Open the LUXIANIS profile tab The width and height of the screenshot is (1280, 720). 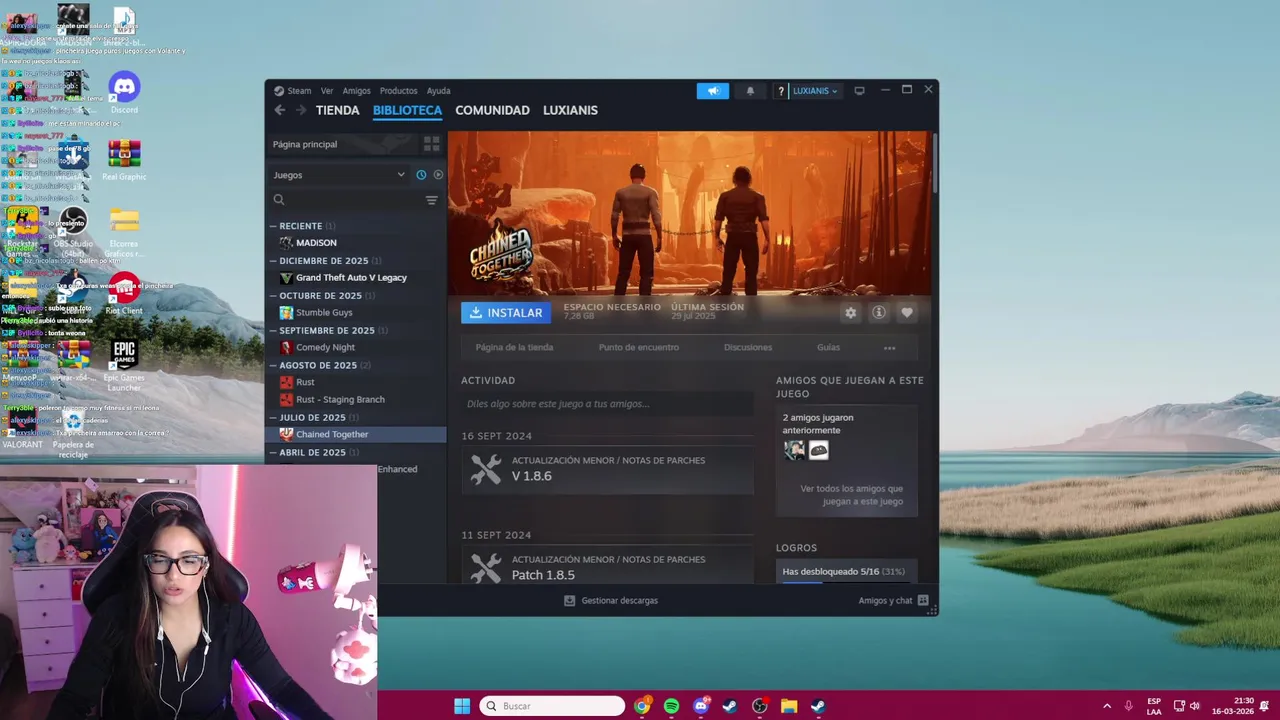point(570,110)
